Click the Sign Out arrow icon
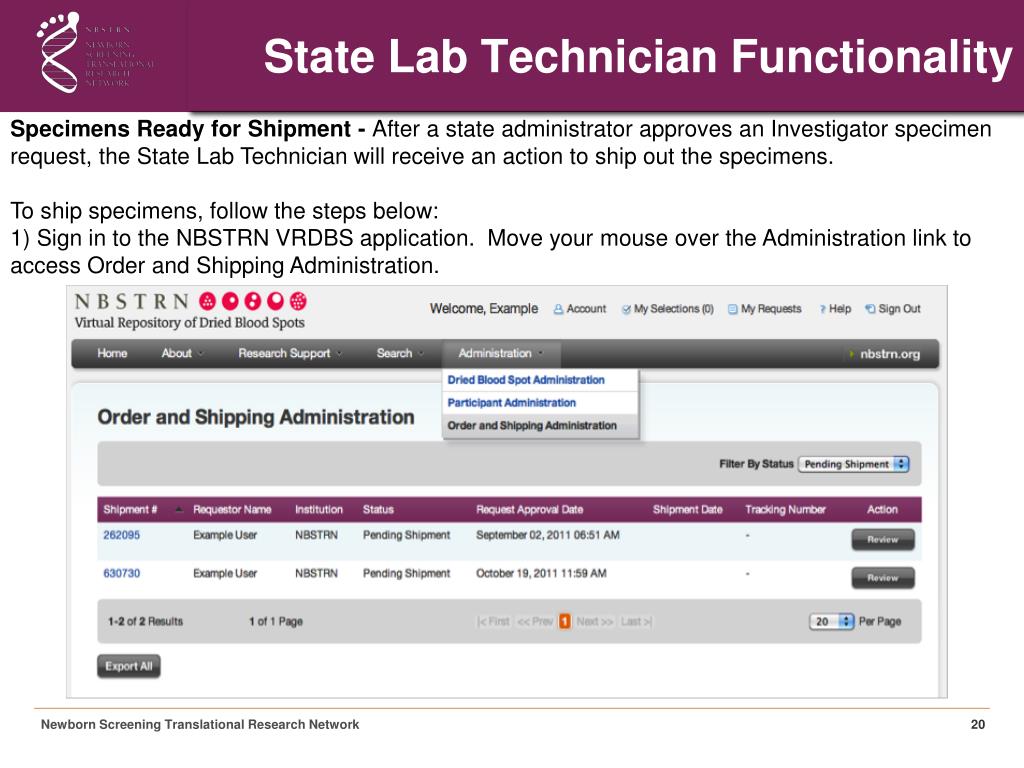The image size is (1024, 768). pos(870,309)
